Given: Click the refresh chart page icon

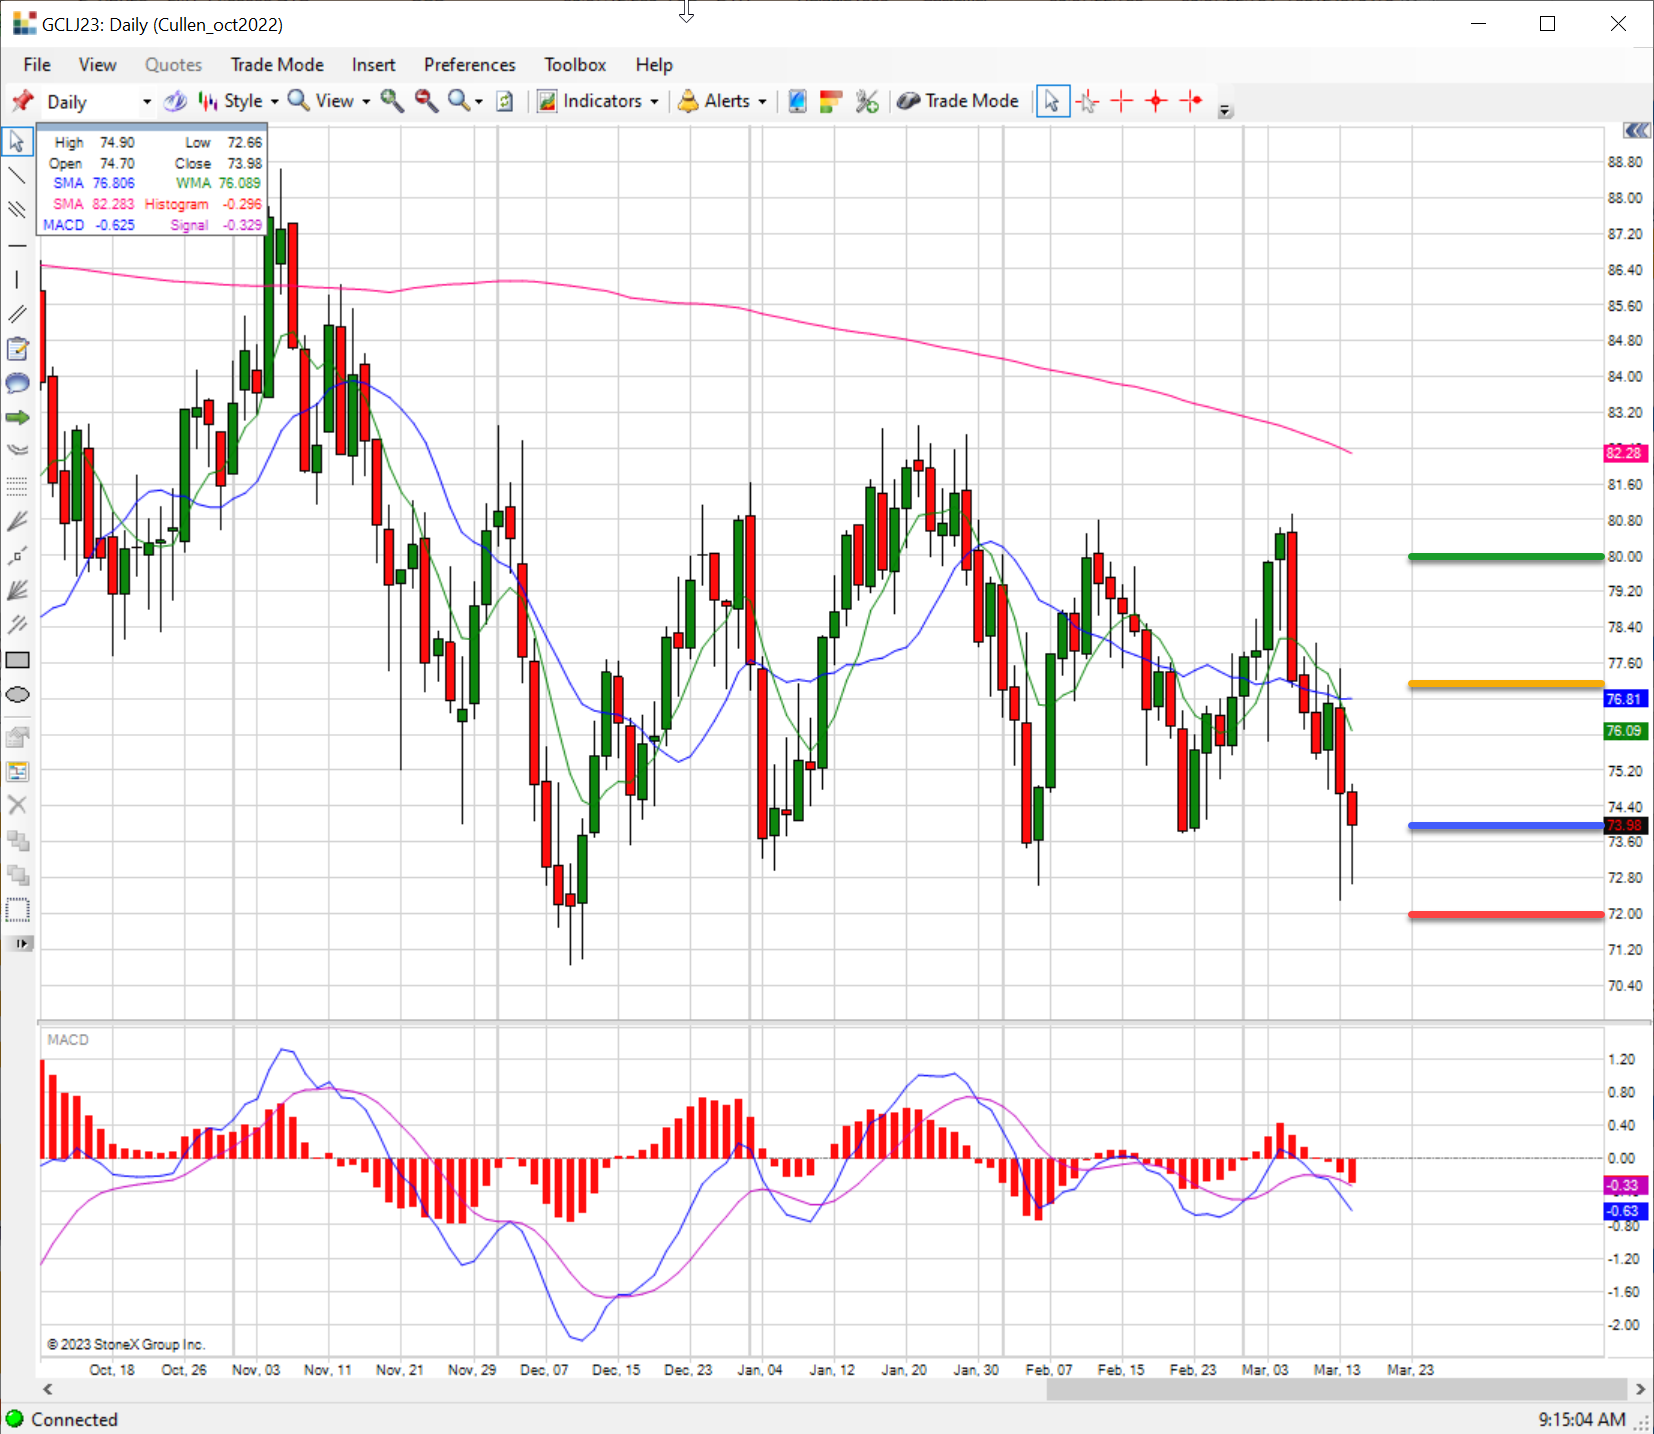Looking at the screenshot, I should pyautogui.click(x=505, y=101).
